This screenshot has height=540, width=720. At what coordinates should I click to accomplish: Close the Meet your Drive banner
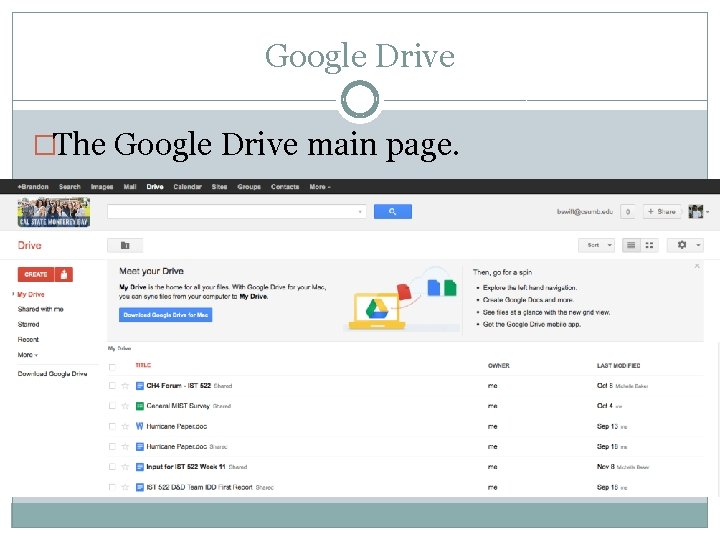click(697, 266)
